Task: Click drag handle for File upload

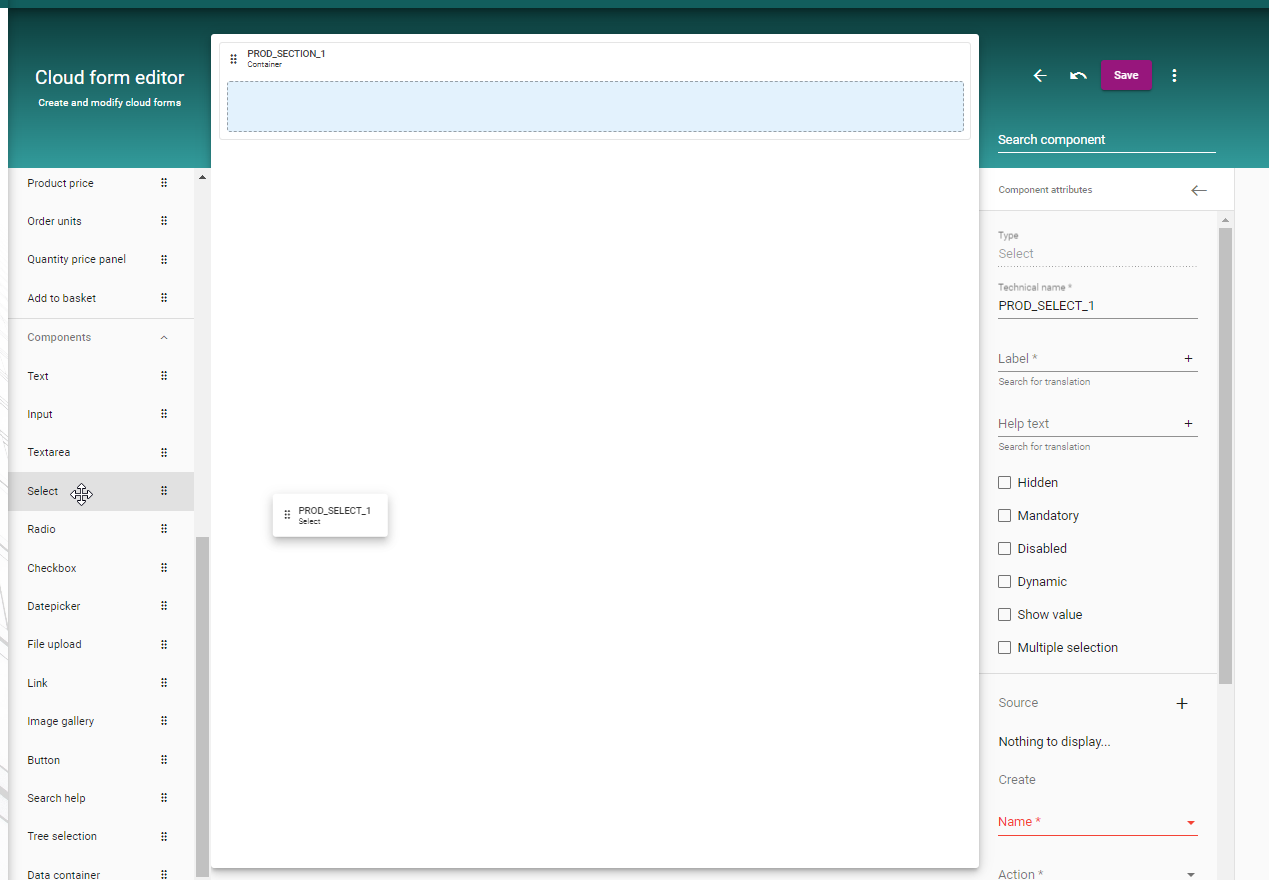Action: [164, 644]
